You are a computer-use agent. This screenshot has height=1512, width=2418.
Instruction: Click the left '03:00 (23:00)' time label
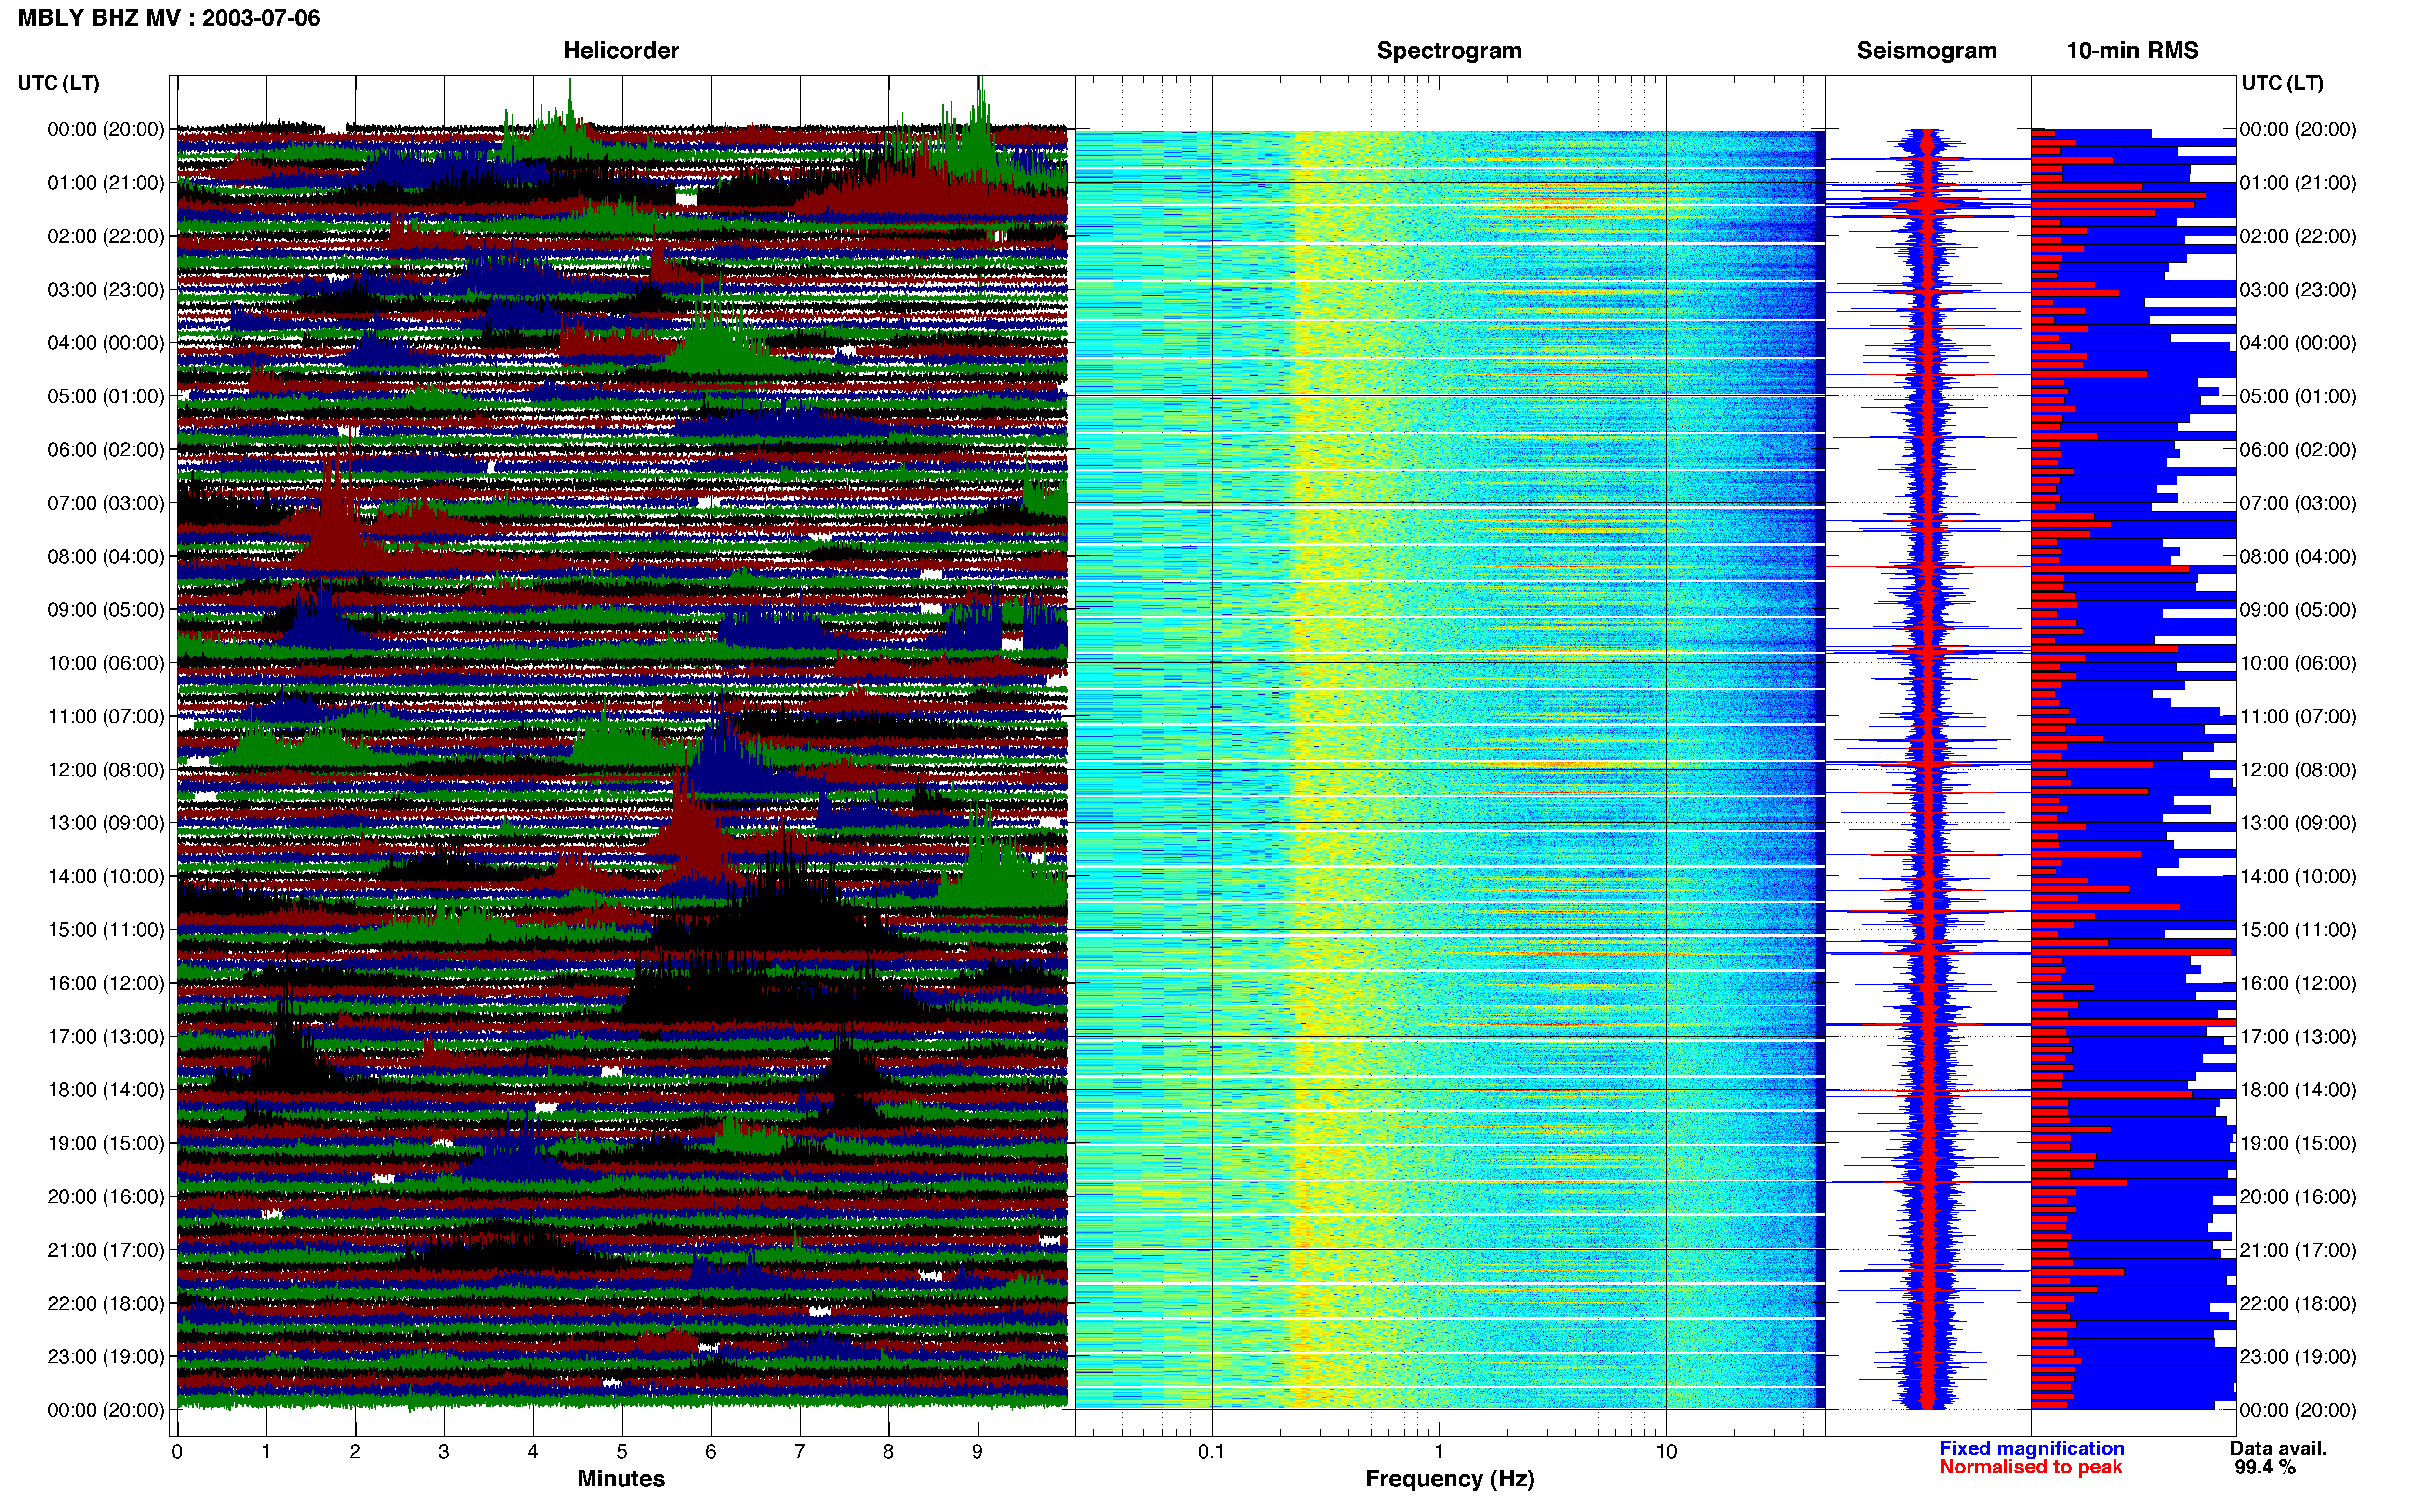pyautogui.click(x=106, y=290)
